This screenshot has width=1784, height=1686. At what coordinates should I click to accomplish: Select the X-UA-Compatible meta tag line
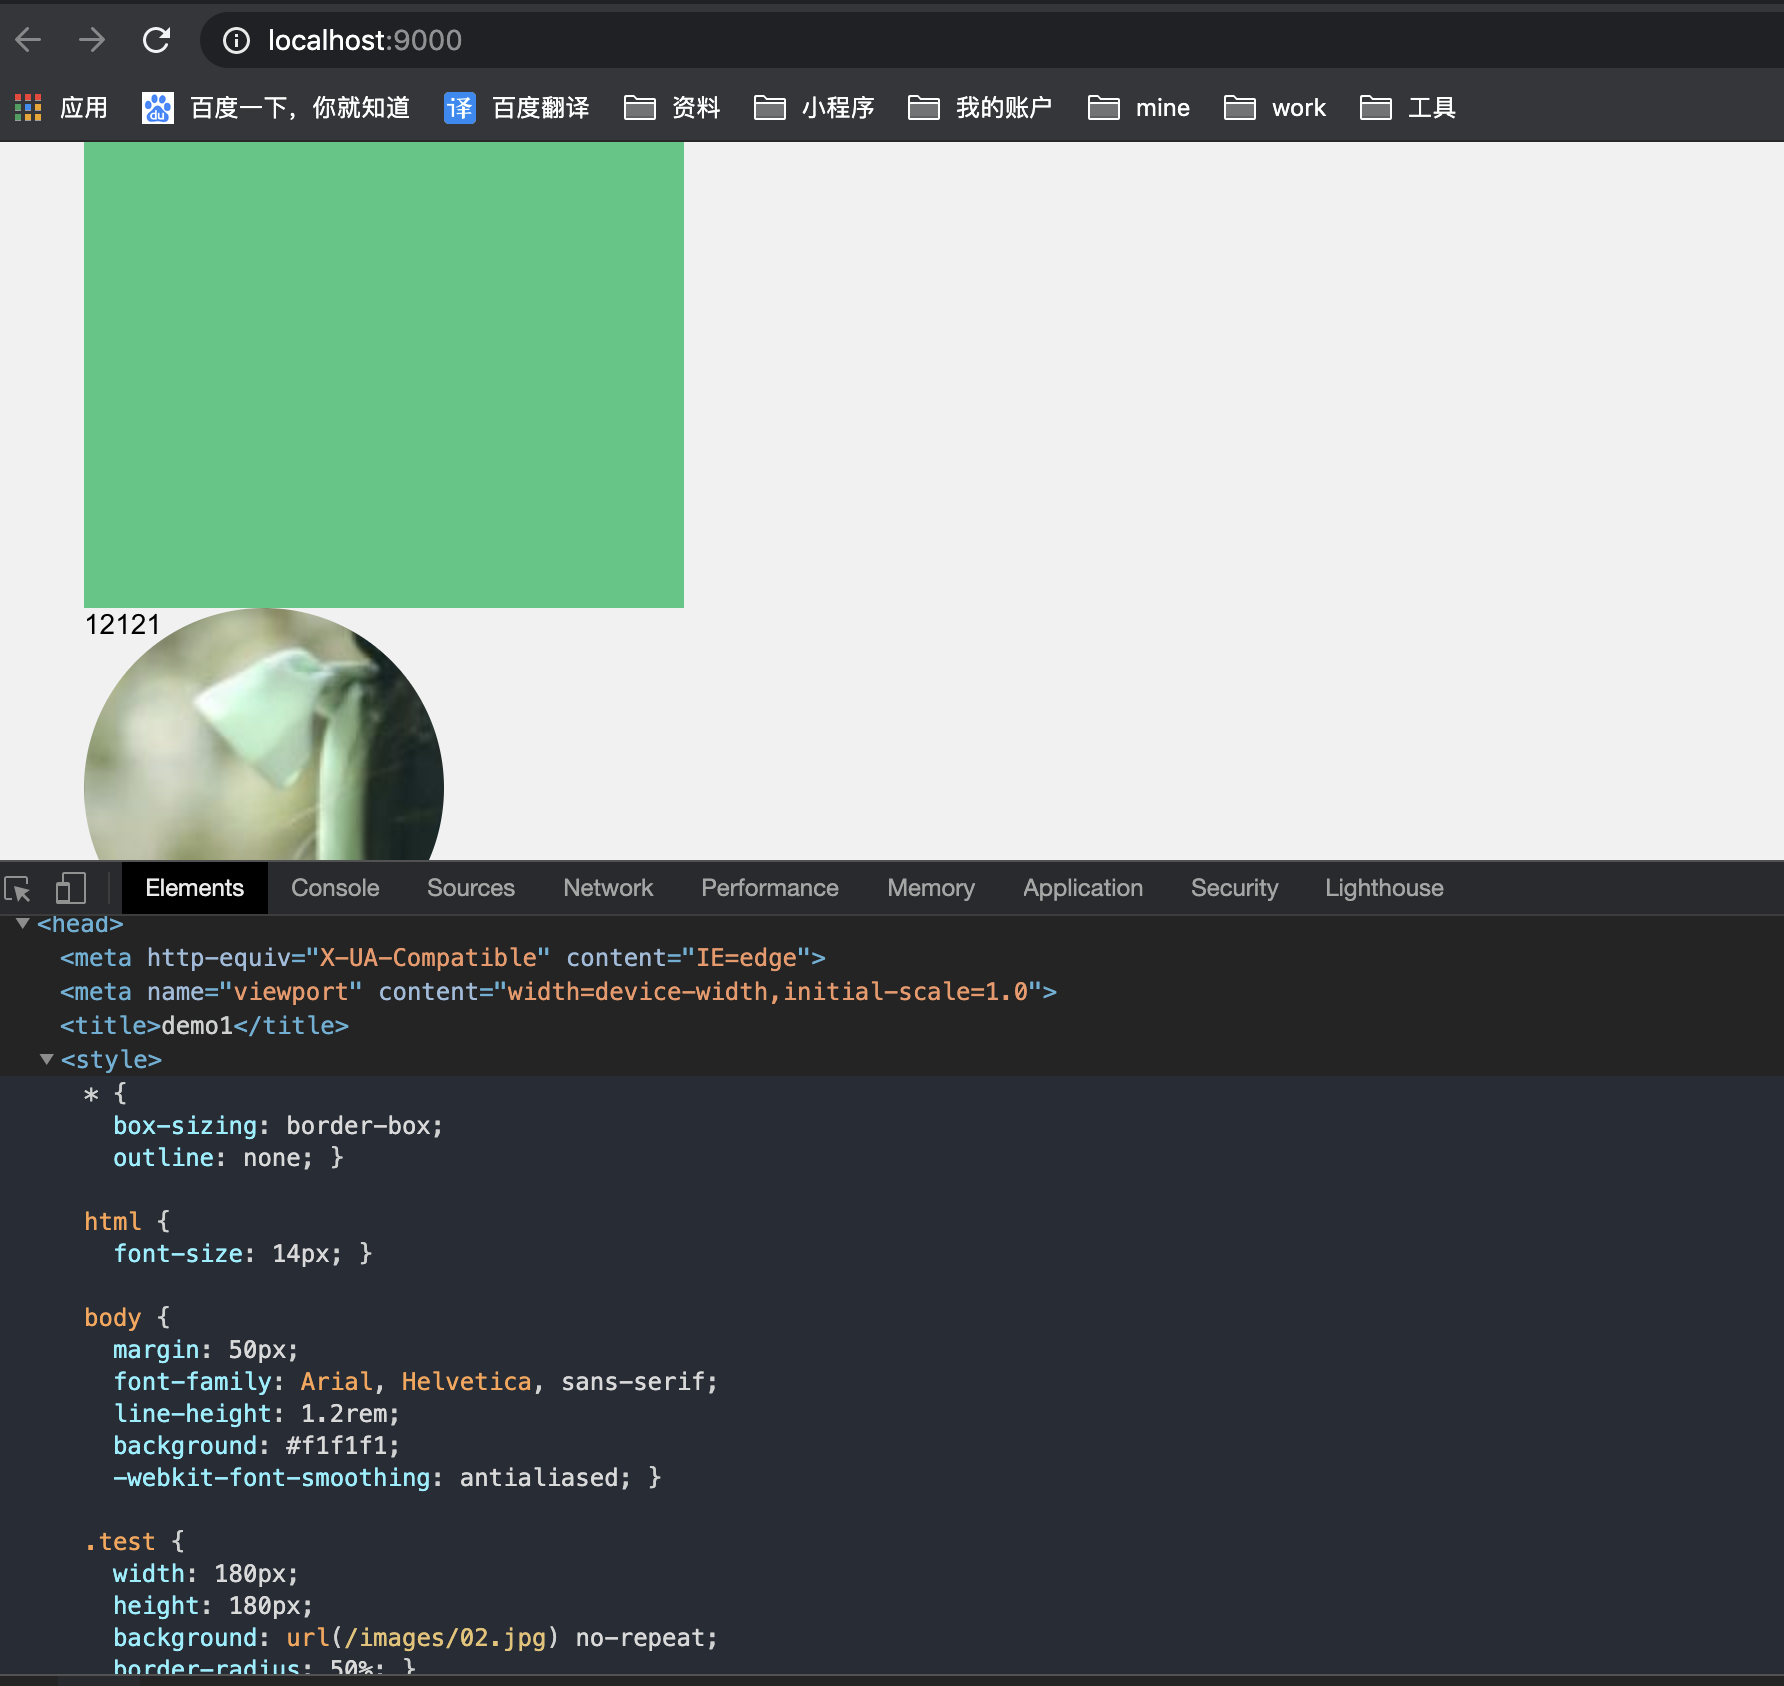point(443,958)
